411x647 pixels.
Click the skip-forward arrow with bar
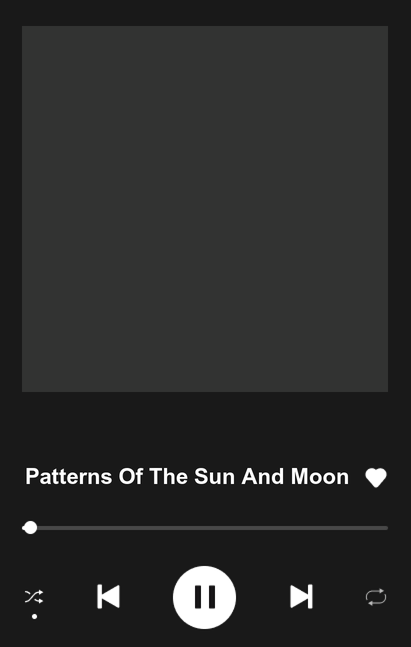[x=301, y=596]
